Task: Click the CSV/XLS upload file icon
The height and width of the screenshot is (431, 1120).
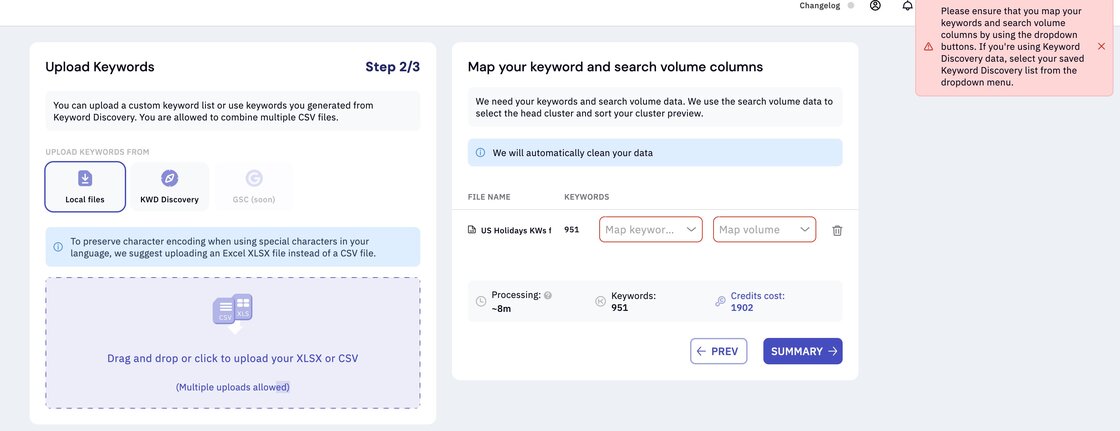Action: [233, 309]
